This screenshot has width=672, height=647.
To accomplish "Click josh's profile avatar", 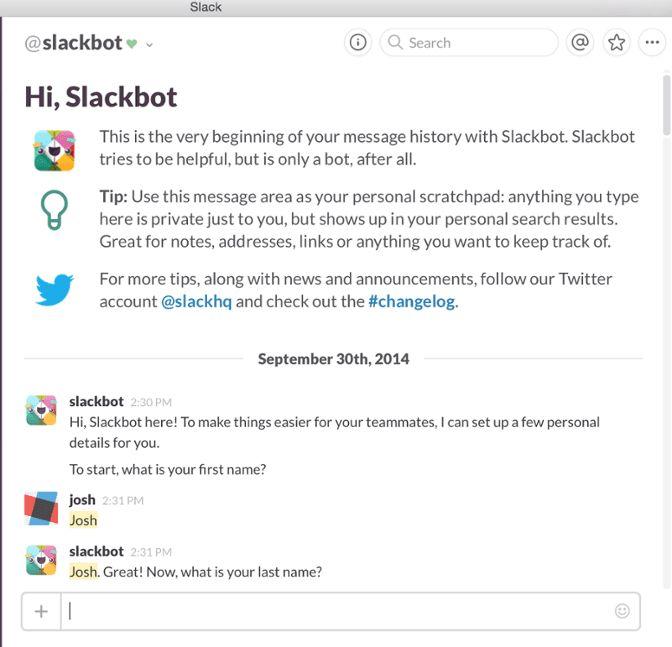I will coord(41,509).
